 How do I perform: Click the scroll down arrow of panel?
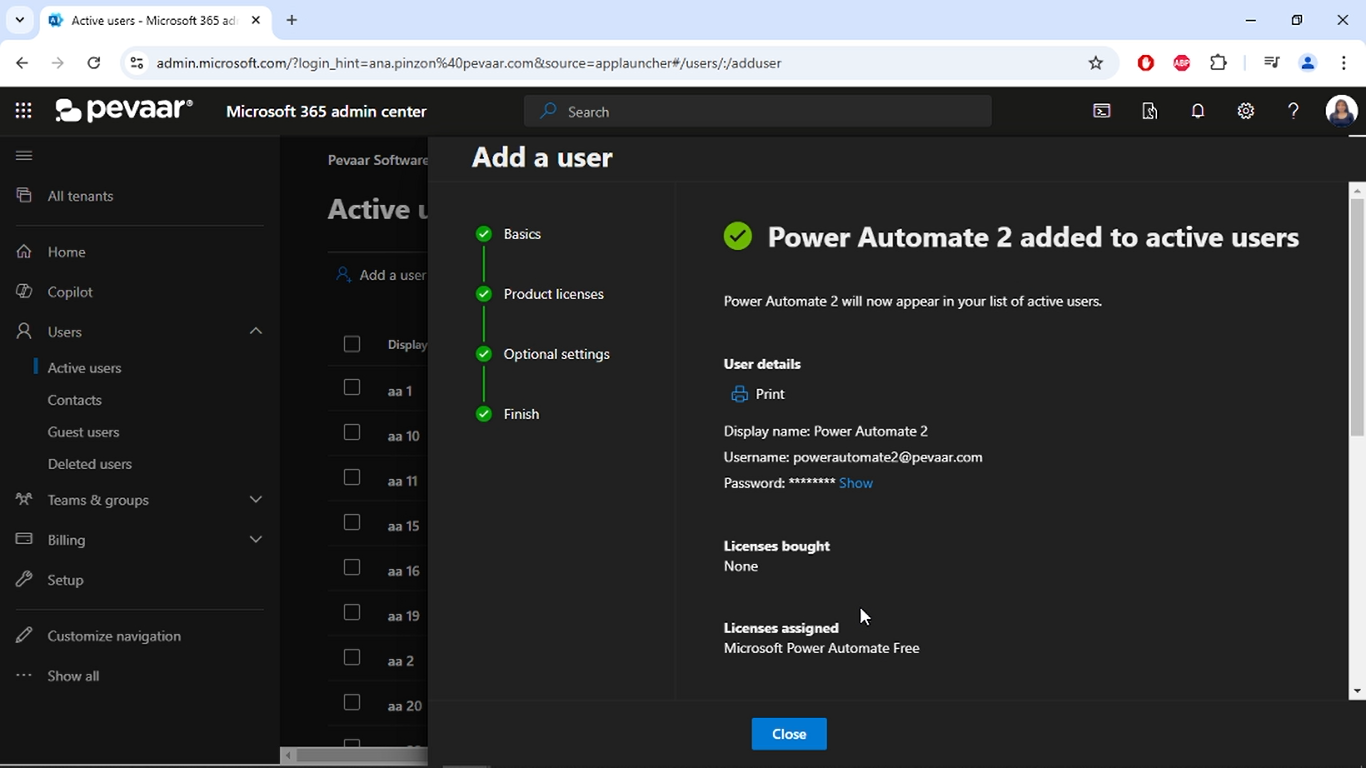1357,690
